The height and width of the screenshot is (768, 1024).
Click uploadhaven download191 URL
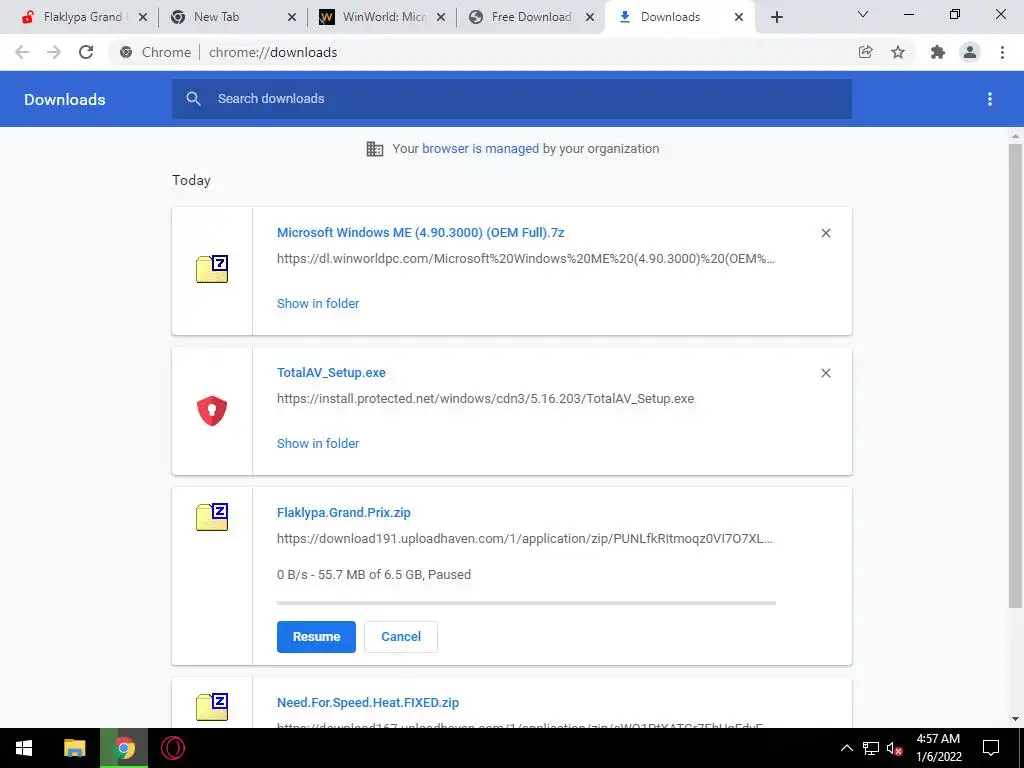(x=524, y=539)
